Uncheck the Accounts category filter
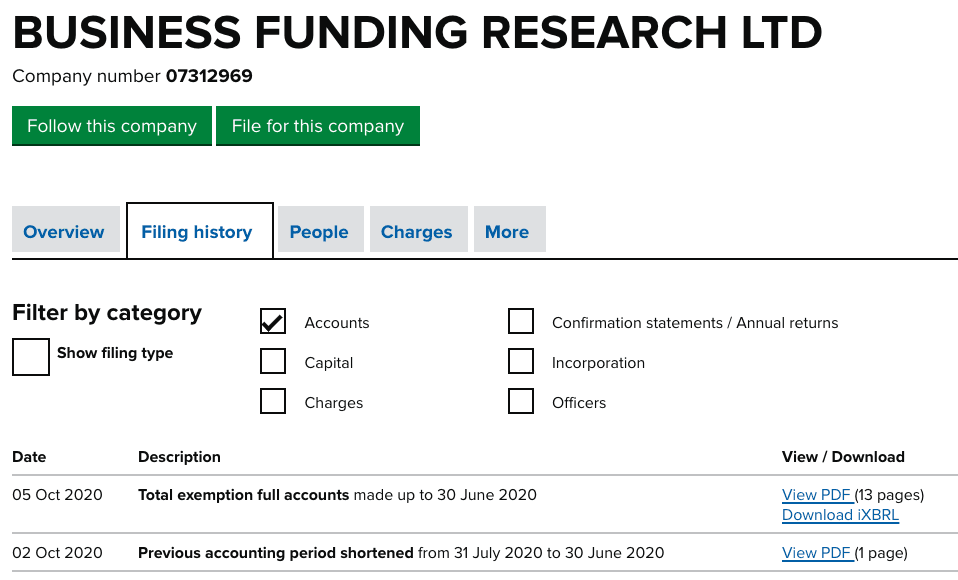The height and width of the screenshot is (580, 958). tap(272, 321)
